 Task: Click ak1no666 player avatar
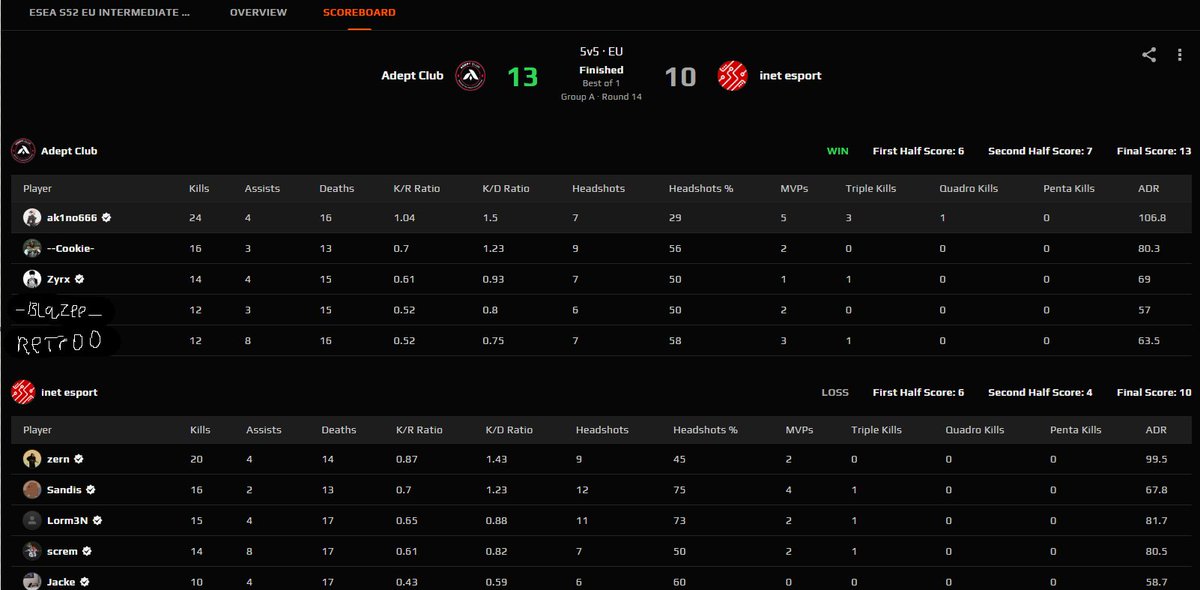[32, 217]
